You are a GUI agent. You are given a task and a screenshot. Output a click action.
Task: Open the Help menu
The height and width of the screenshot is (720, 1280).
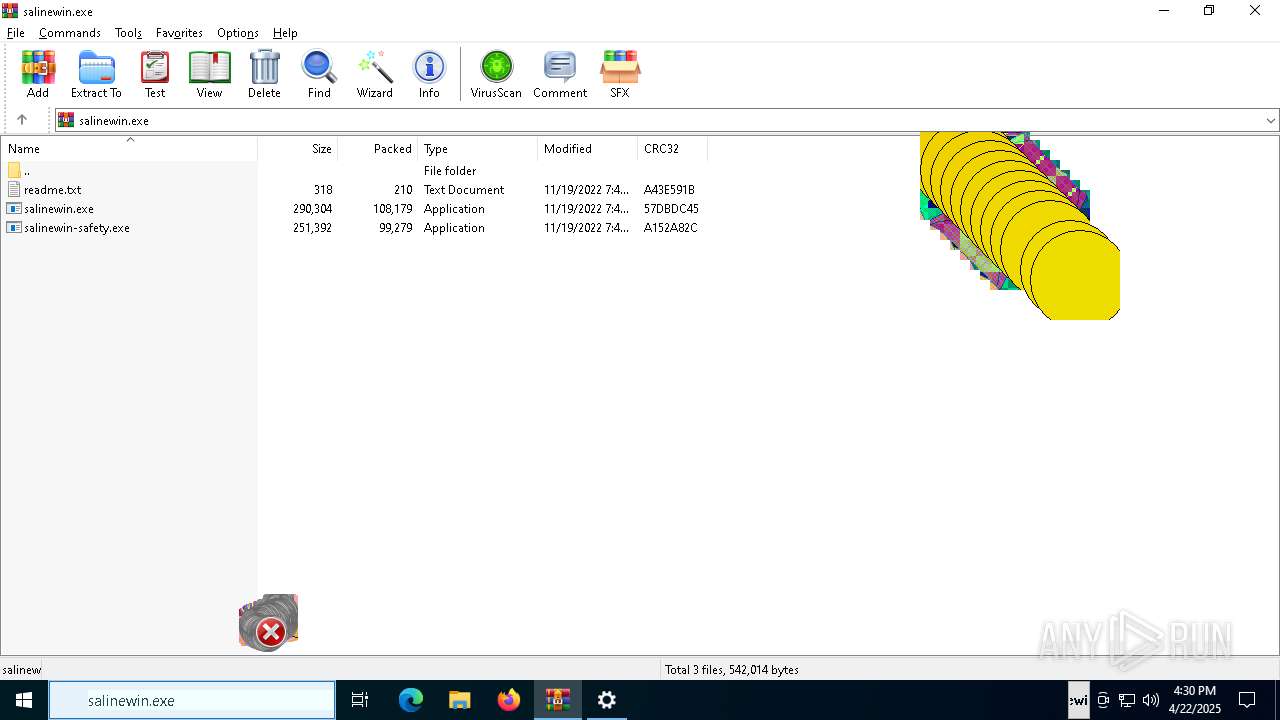click(285, 33)
